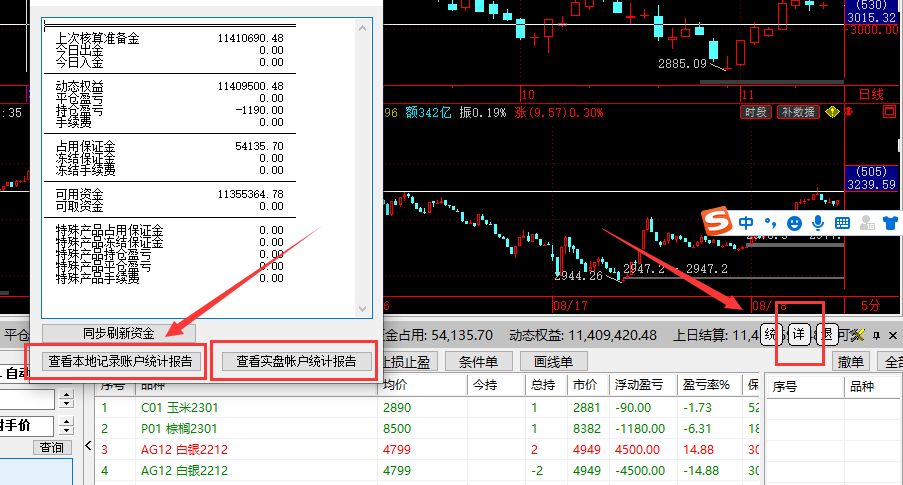Image resolution: width=903 pixels, height=485 pixels.
Task: Click the 对手价 price input field
Action: point(26,426)
